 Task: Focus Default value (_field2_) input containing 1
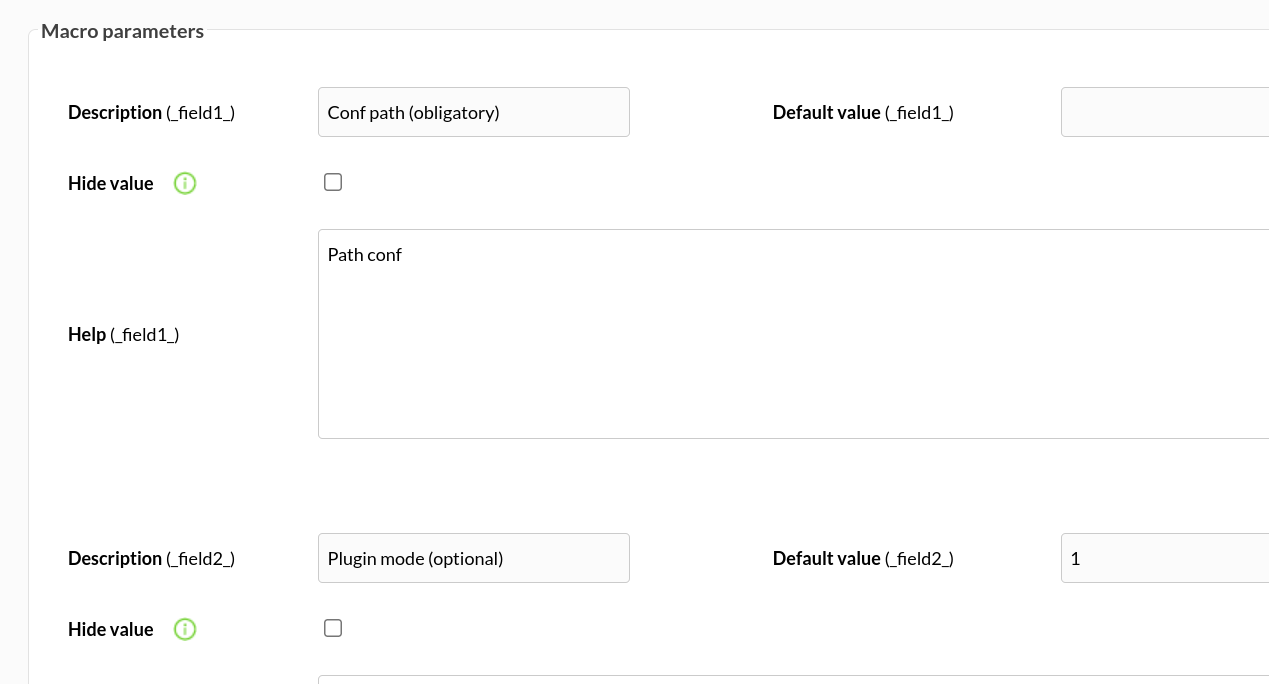(x=1165, y=558)
